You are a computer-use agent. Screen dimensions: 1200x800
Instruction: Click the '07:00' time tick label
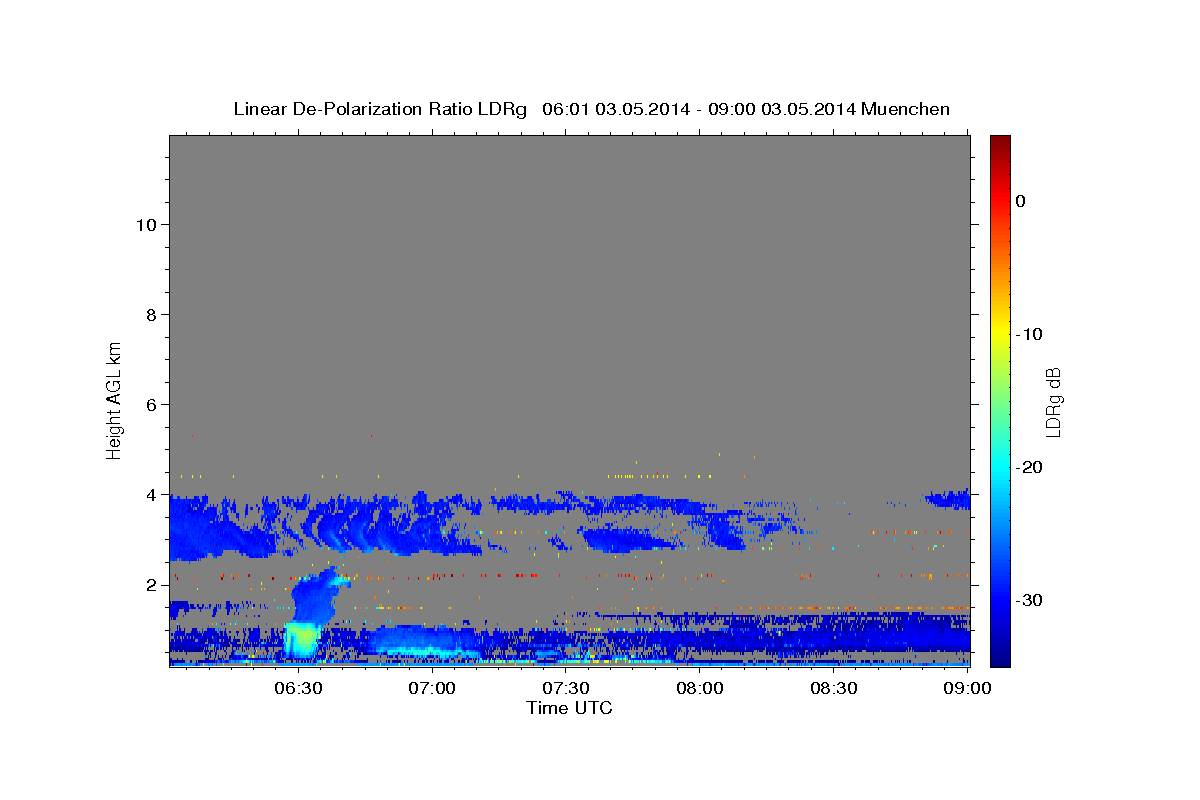432,688
